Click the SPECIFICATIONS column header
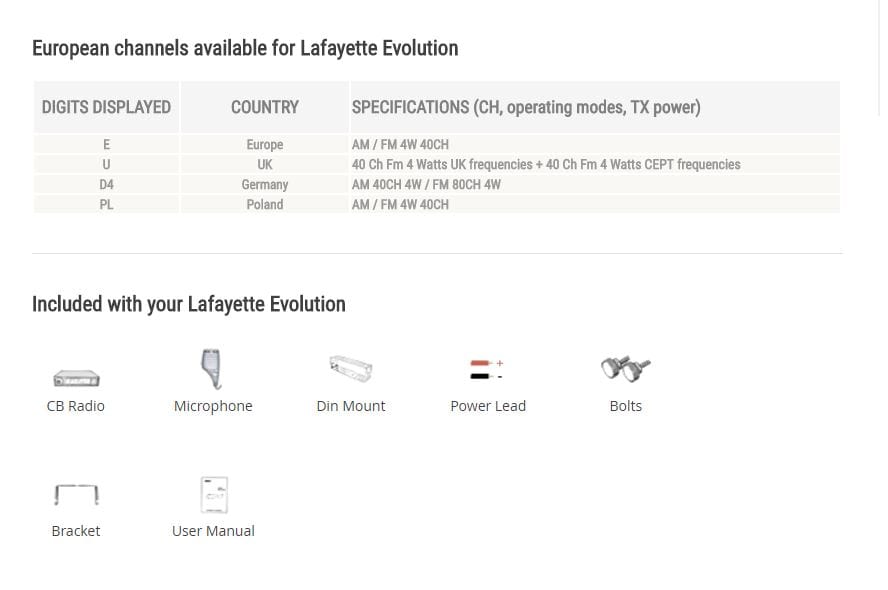 click(x=526, y=107)
